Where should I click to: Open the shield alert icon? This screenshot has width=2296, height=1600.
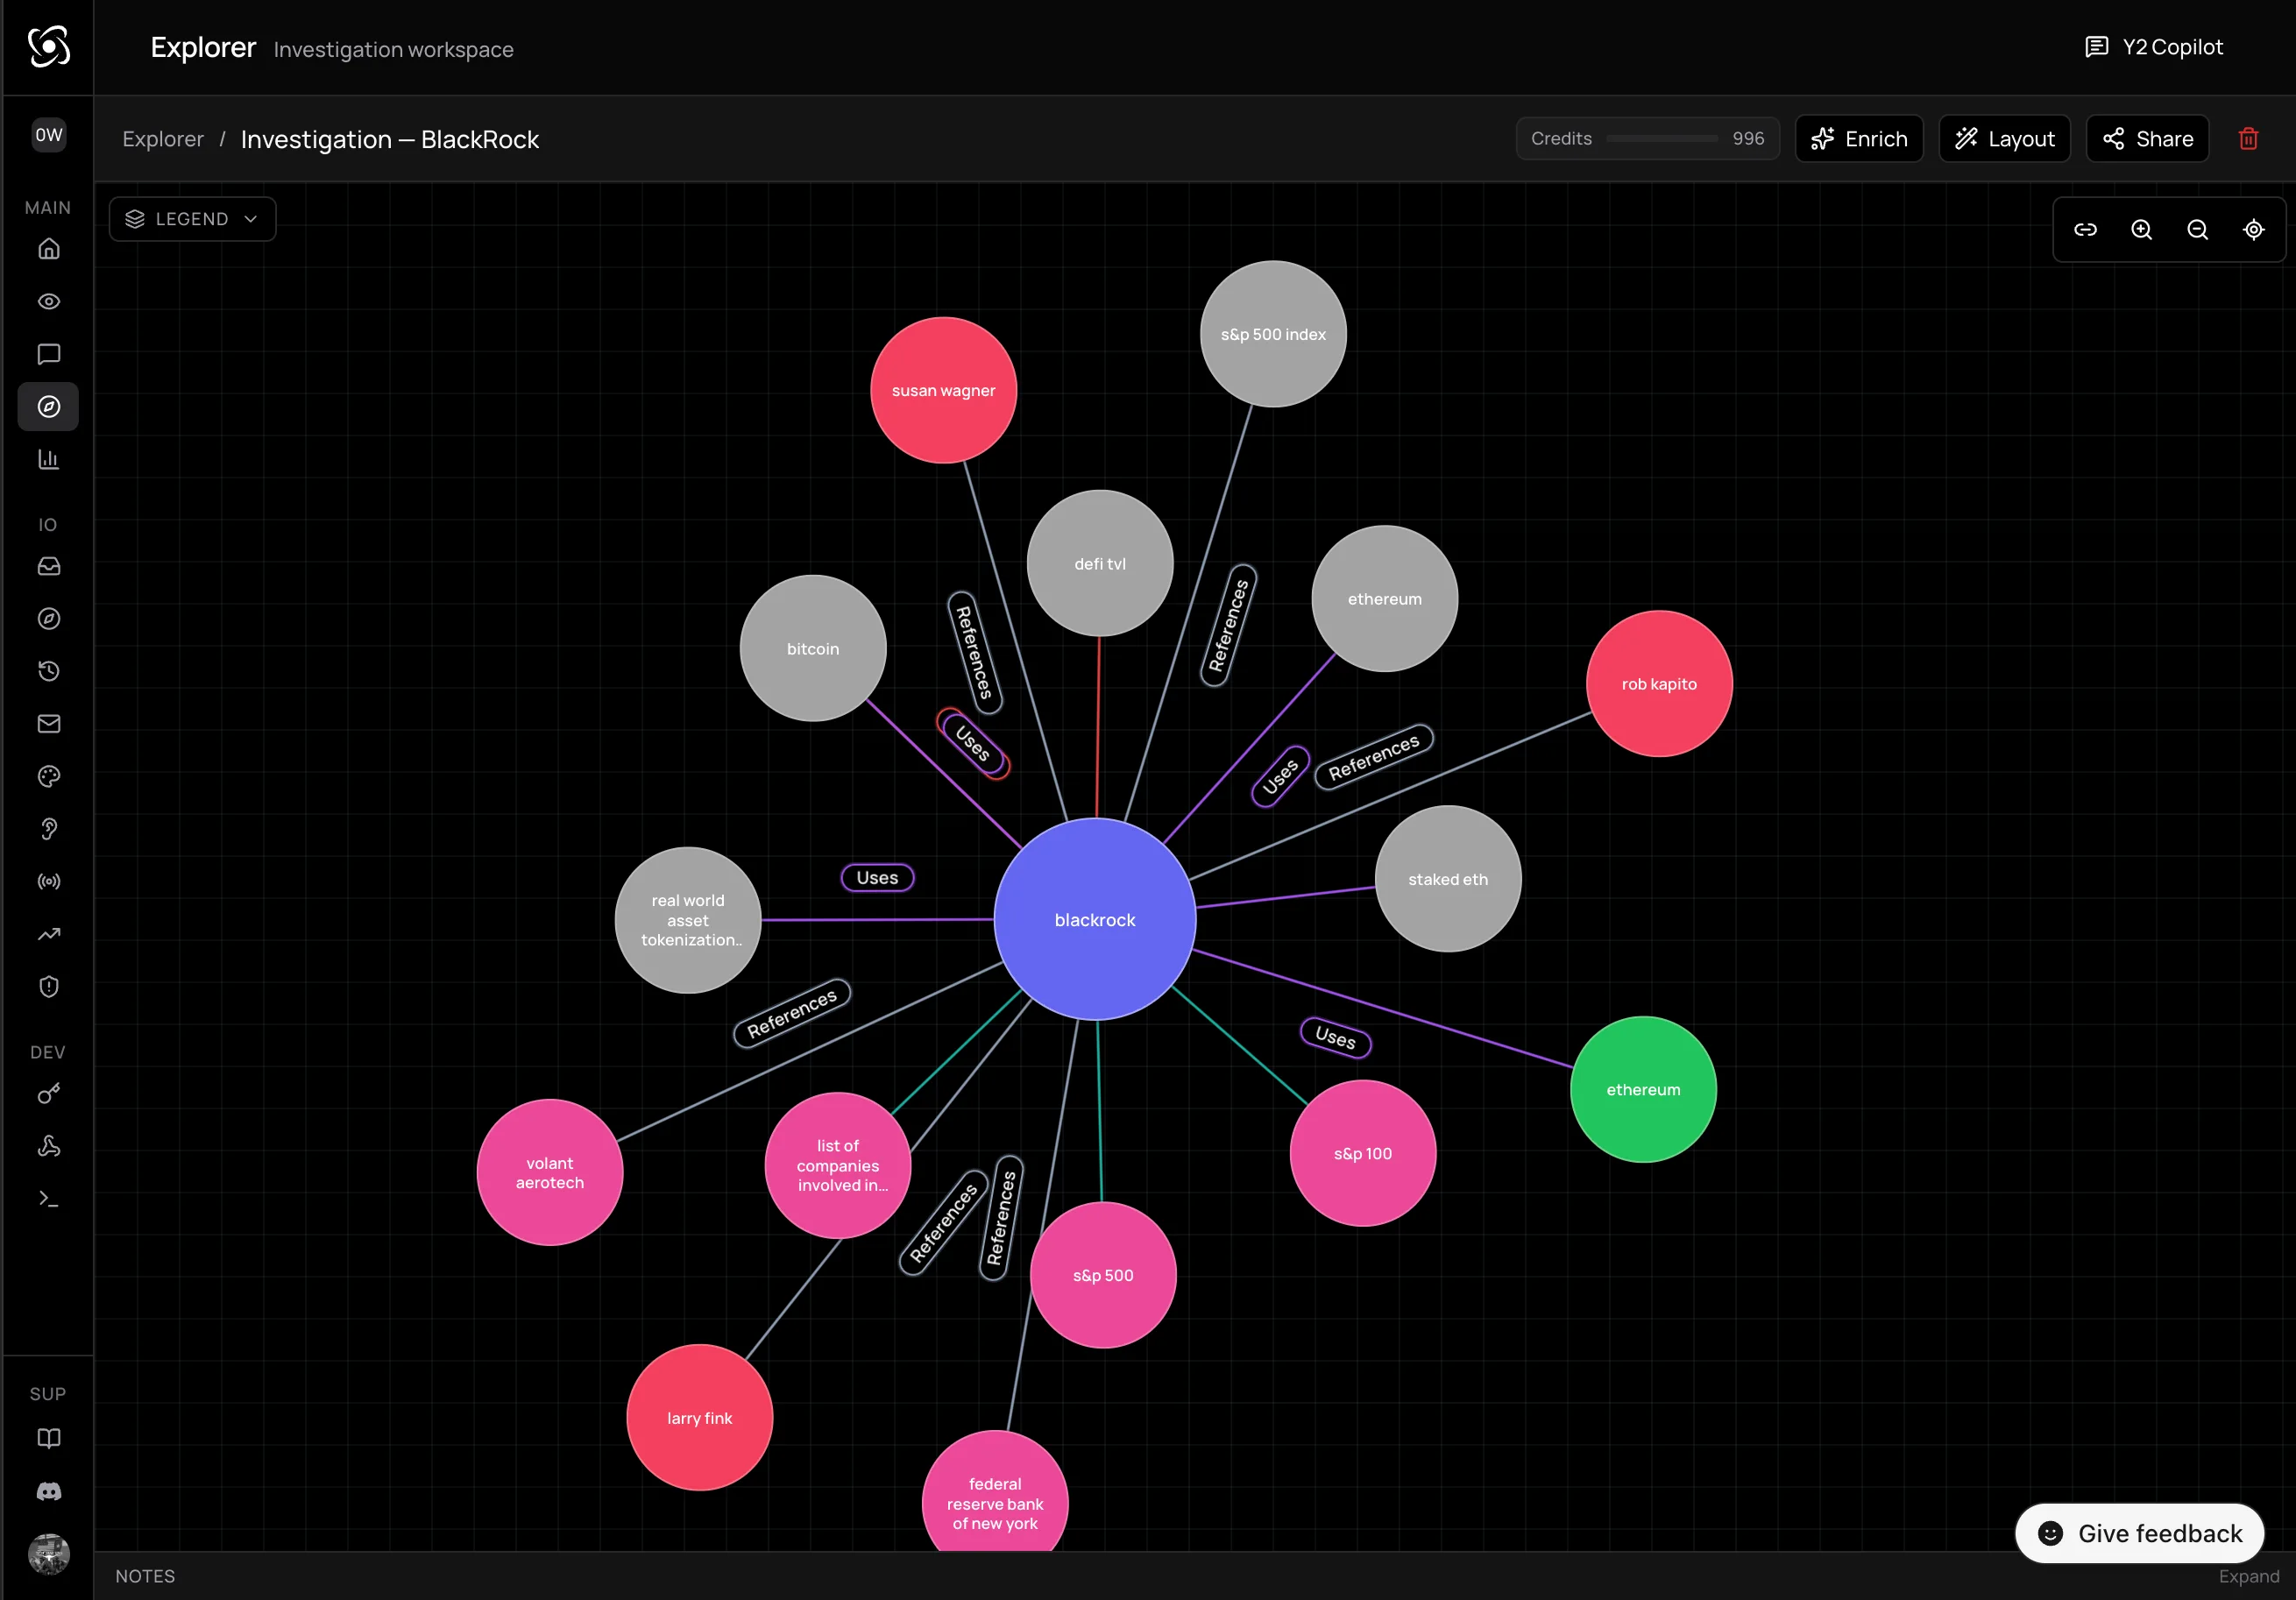pos(48,987)
